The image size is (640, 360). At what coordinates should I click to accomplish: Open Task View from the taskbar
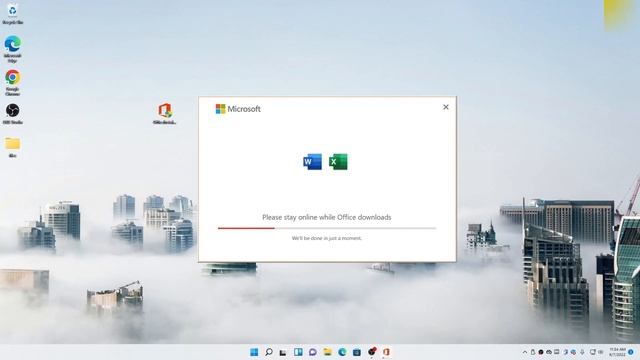click(x=283, y=352)
